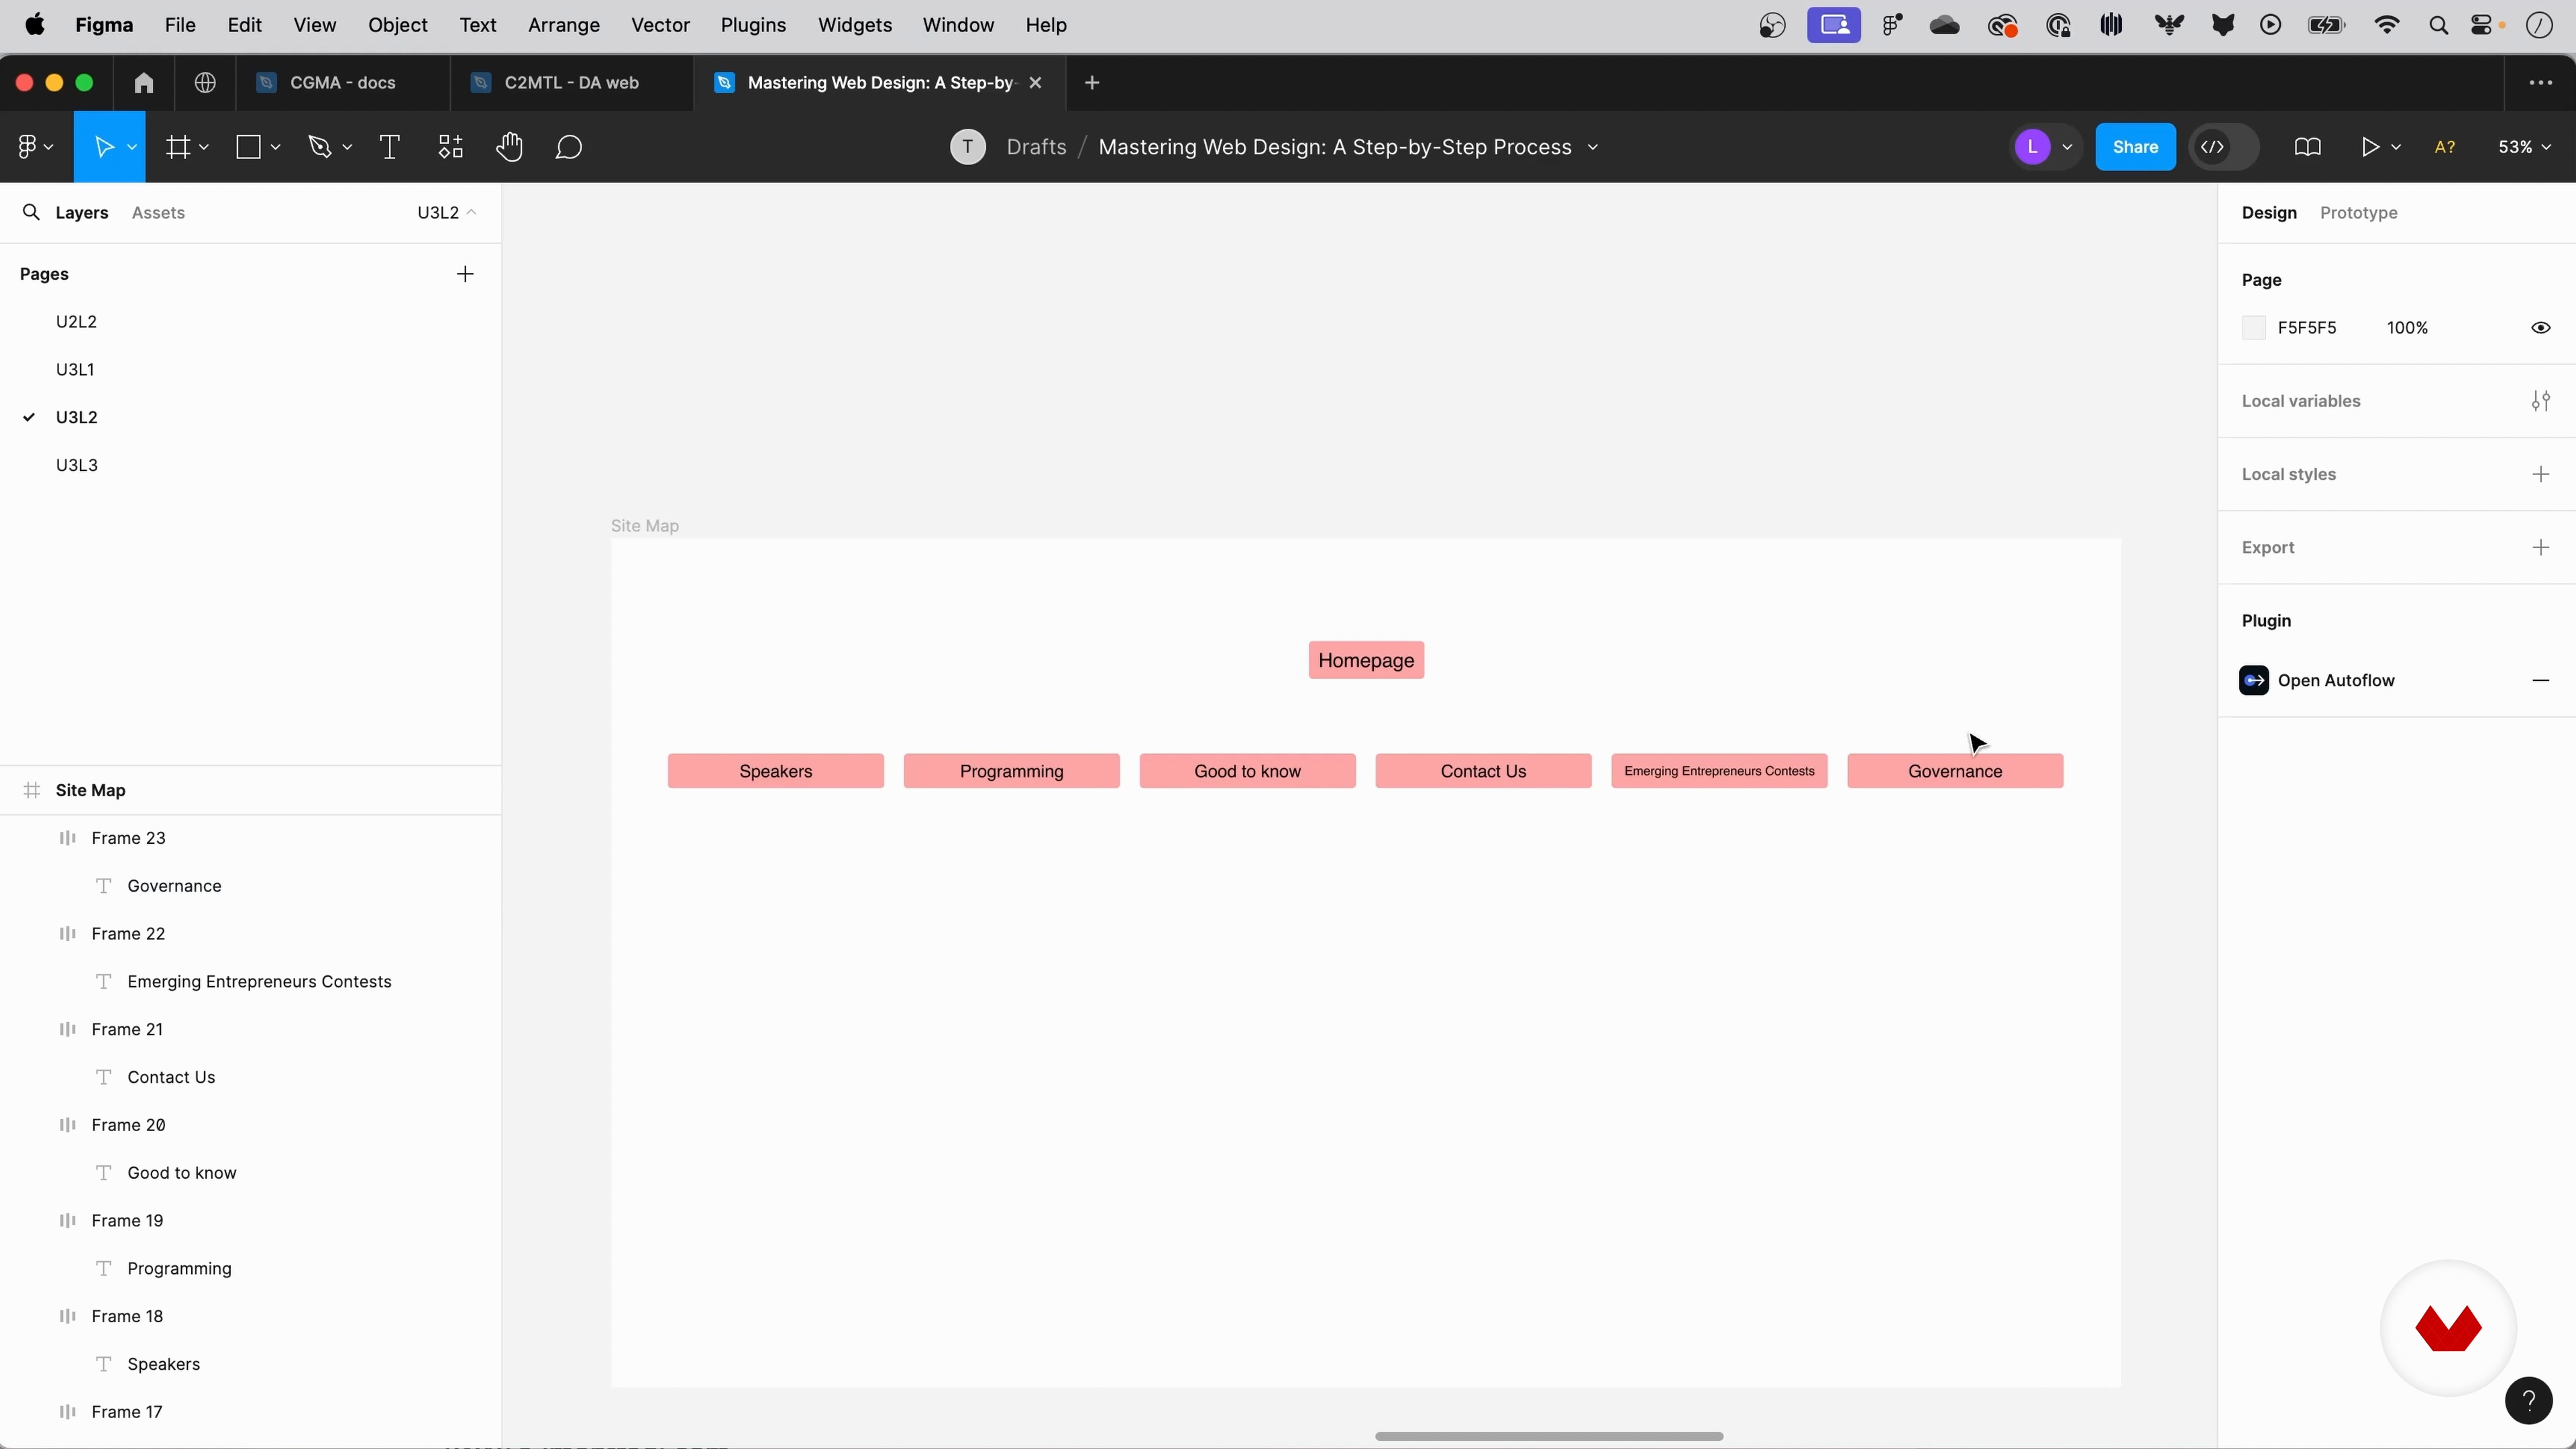2576x1449 pixels.
Task: Open the missing fonts A? indicator
Action: [2445, 147]
